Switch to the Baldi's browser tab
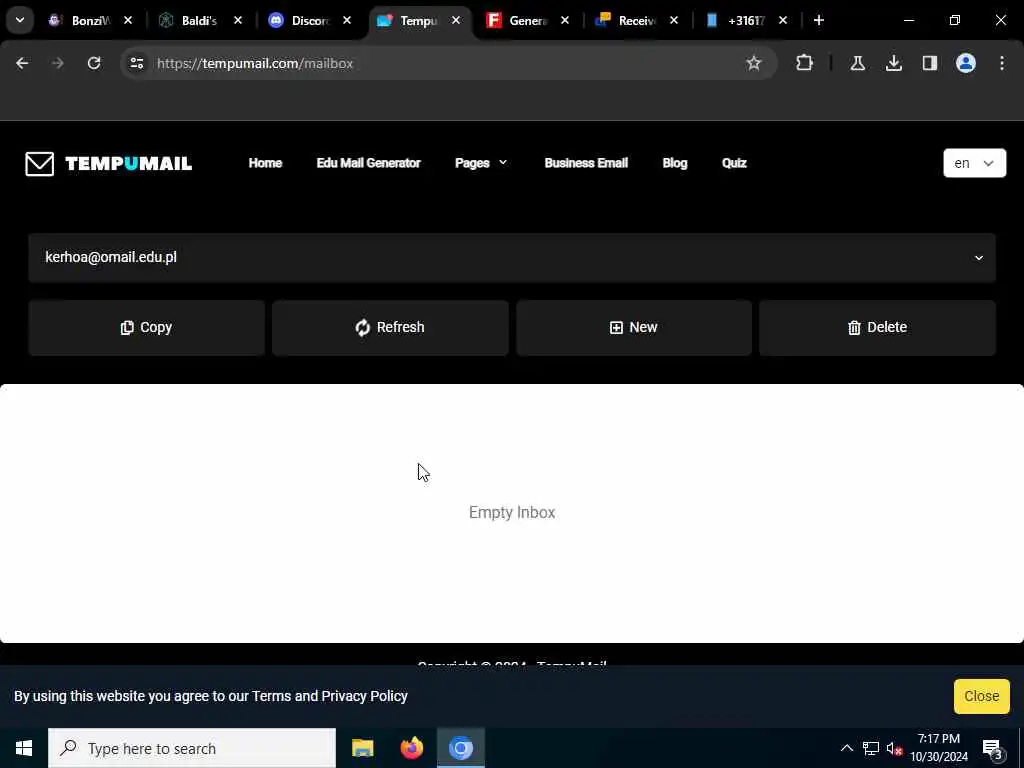 (191, 21)
